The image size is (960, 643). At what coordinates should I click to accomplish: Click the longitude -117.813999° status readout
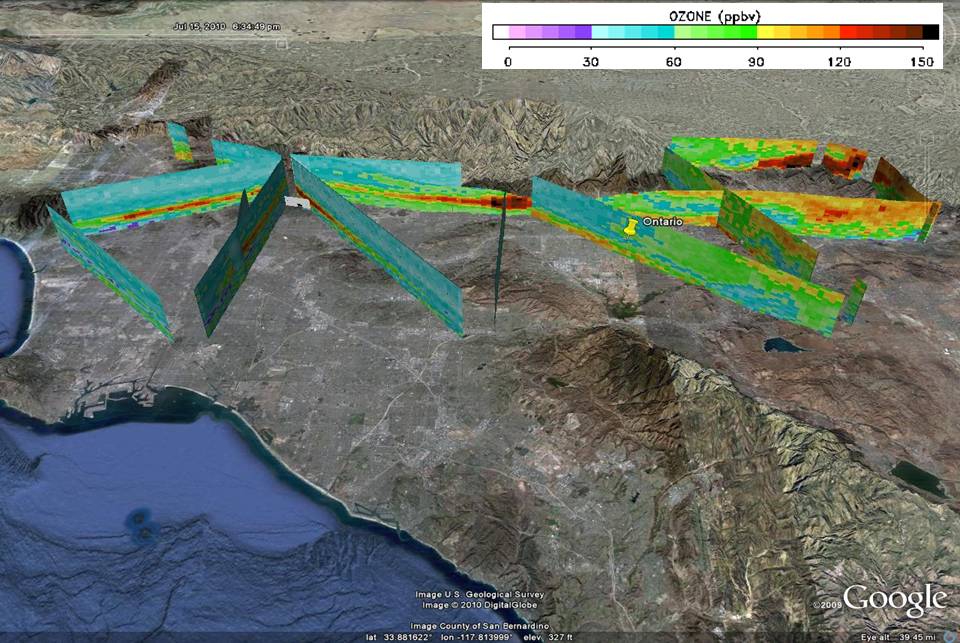(478, 637)
